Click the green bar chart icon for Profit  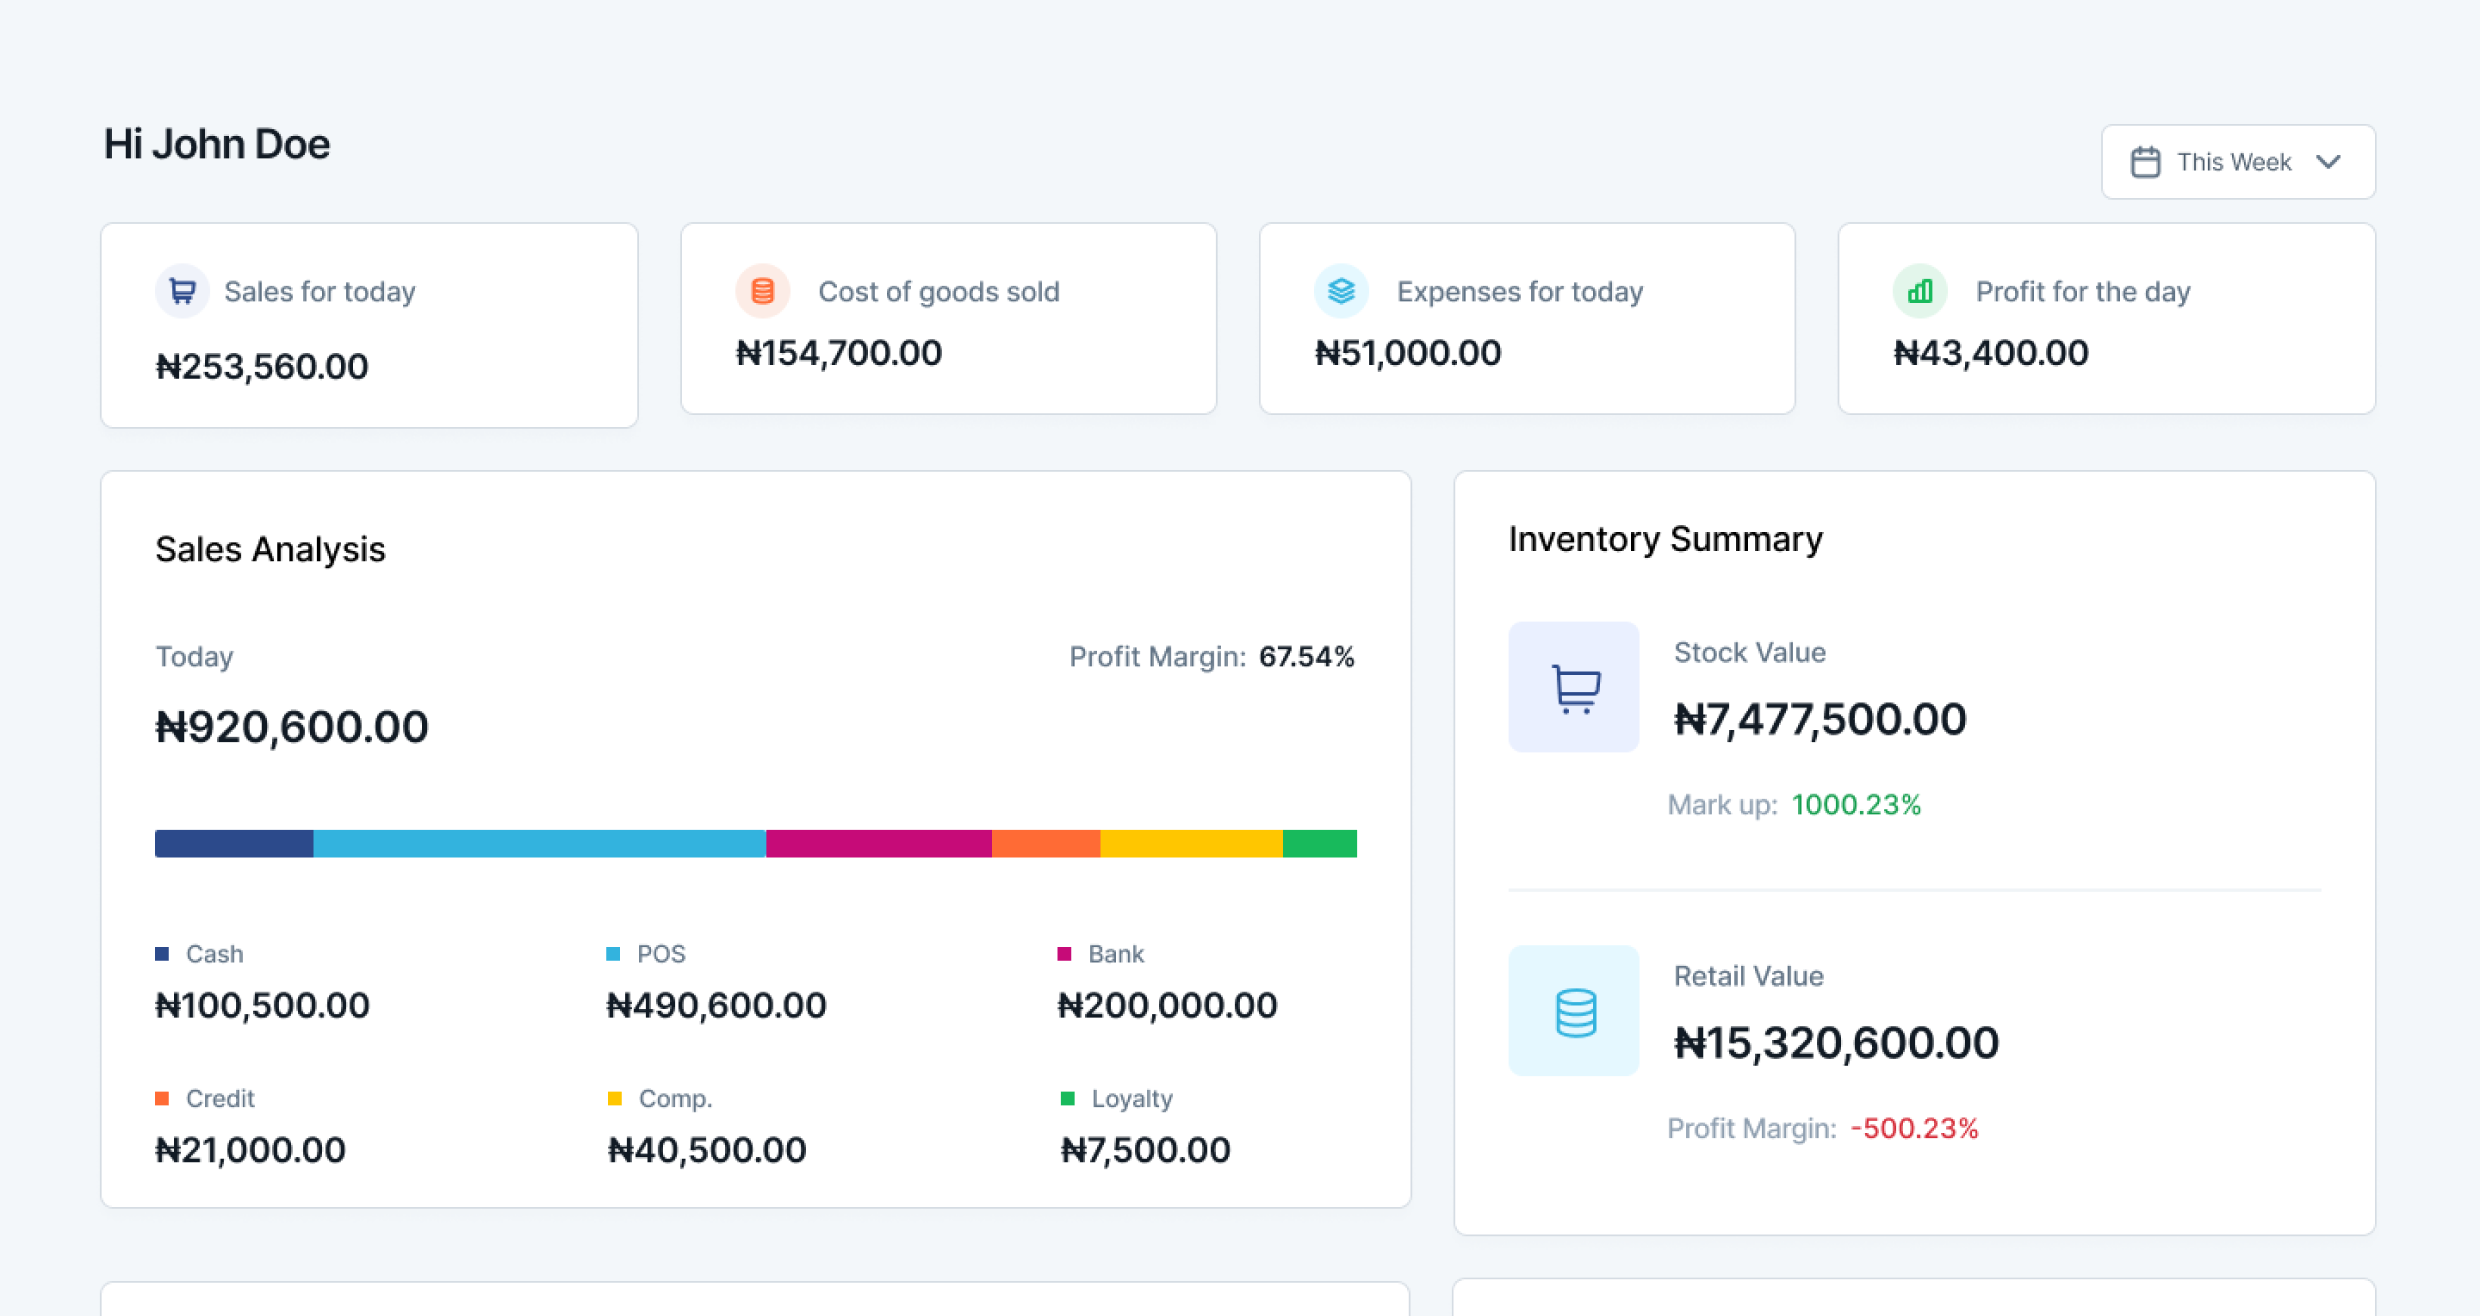coord(1919,291)
